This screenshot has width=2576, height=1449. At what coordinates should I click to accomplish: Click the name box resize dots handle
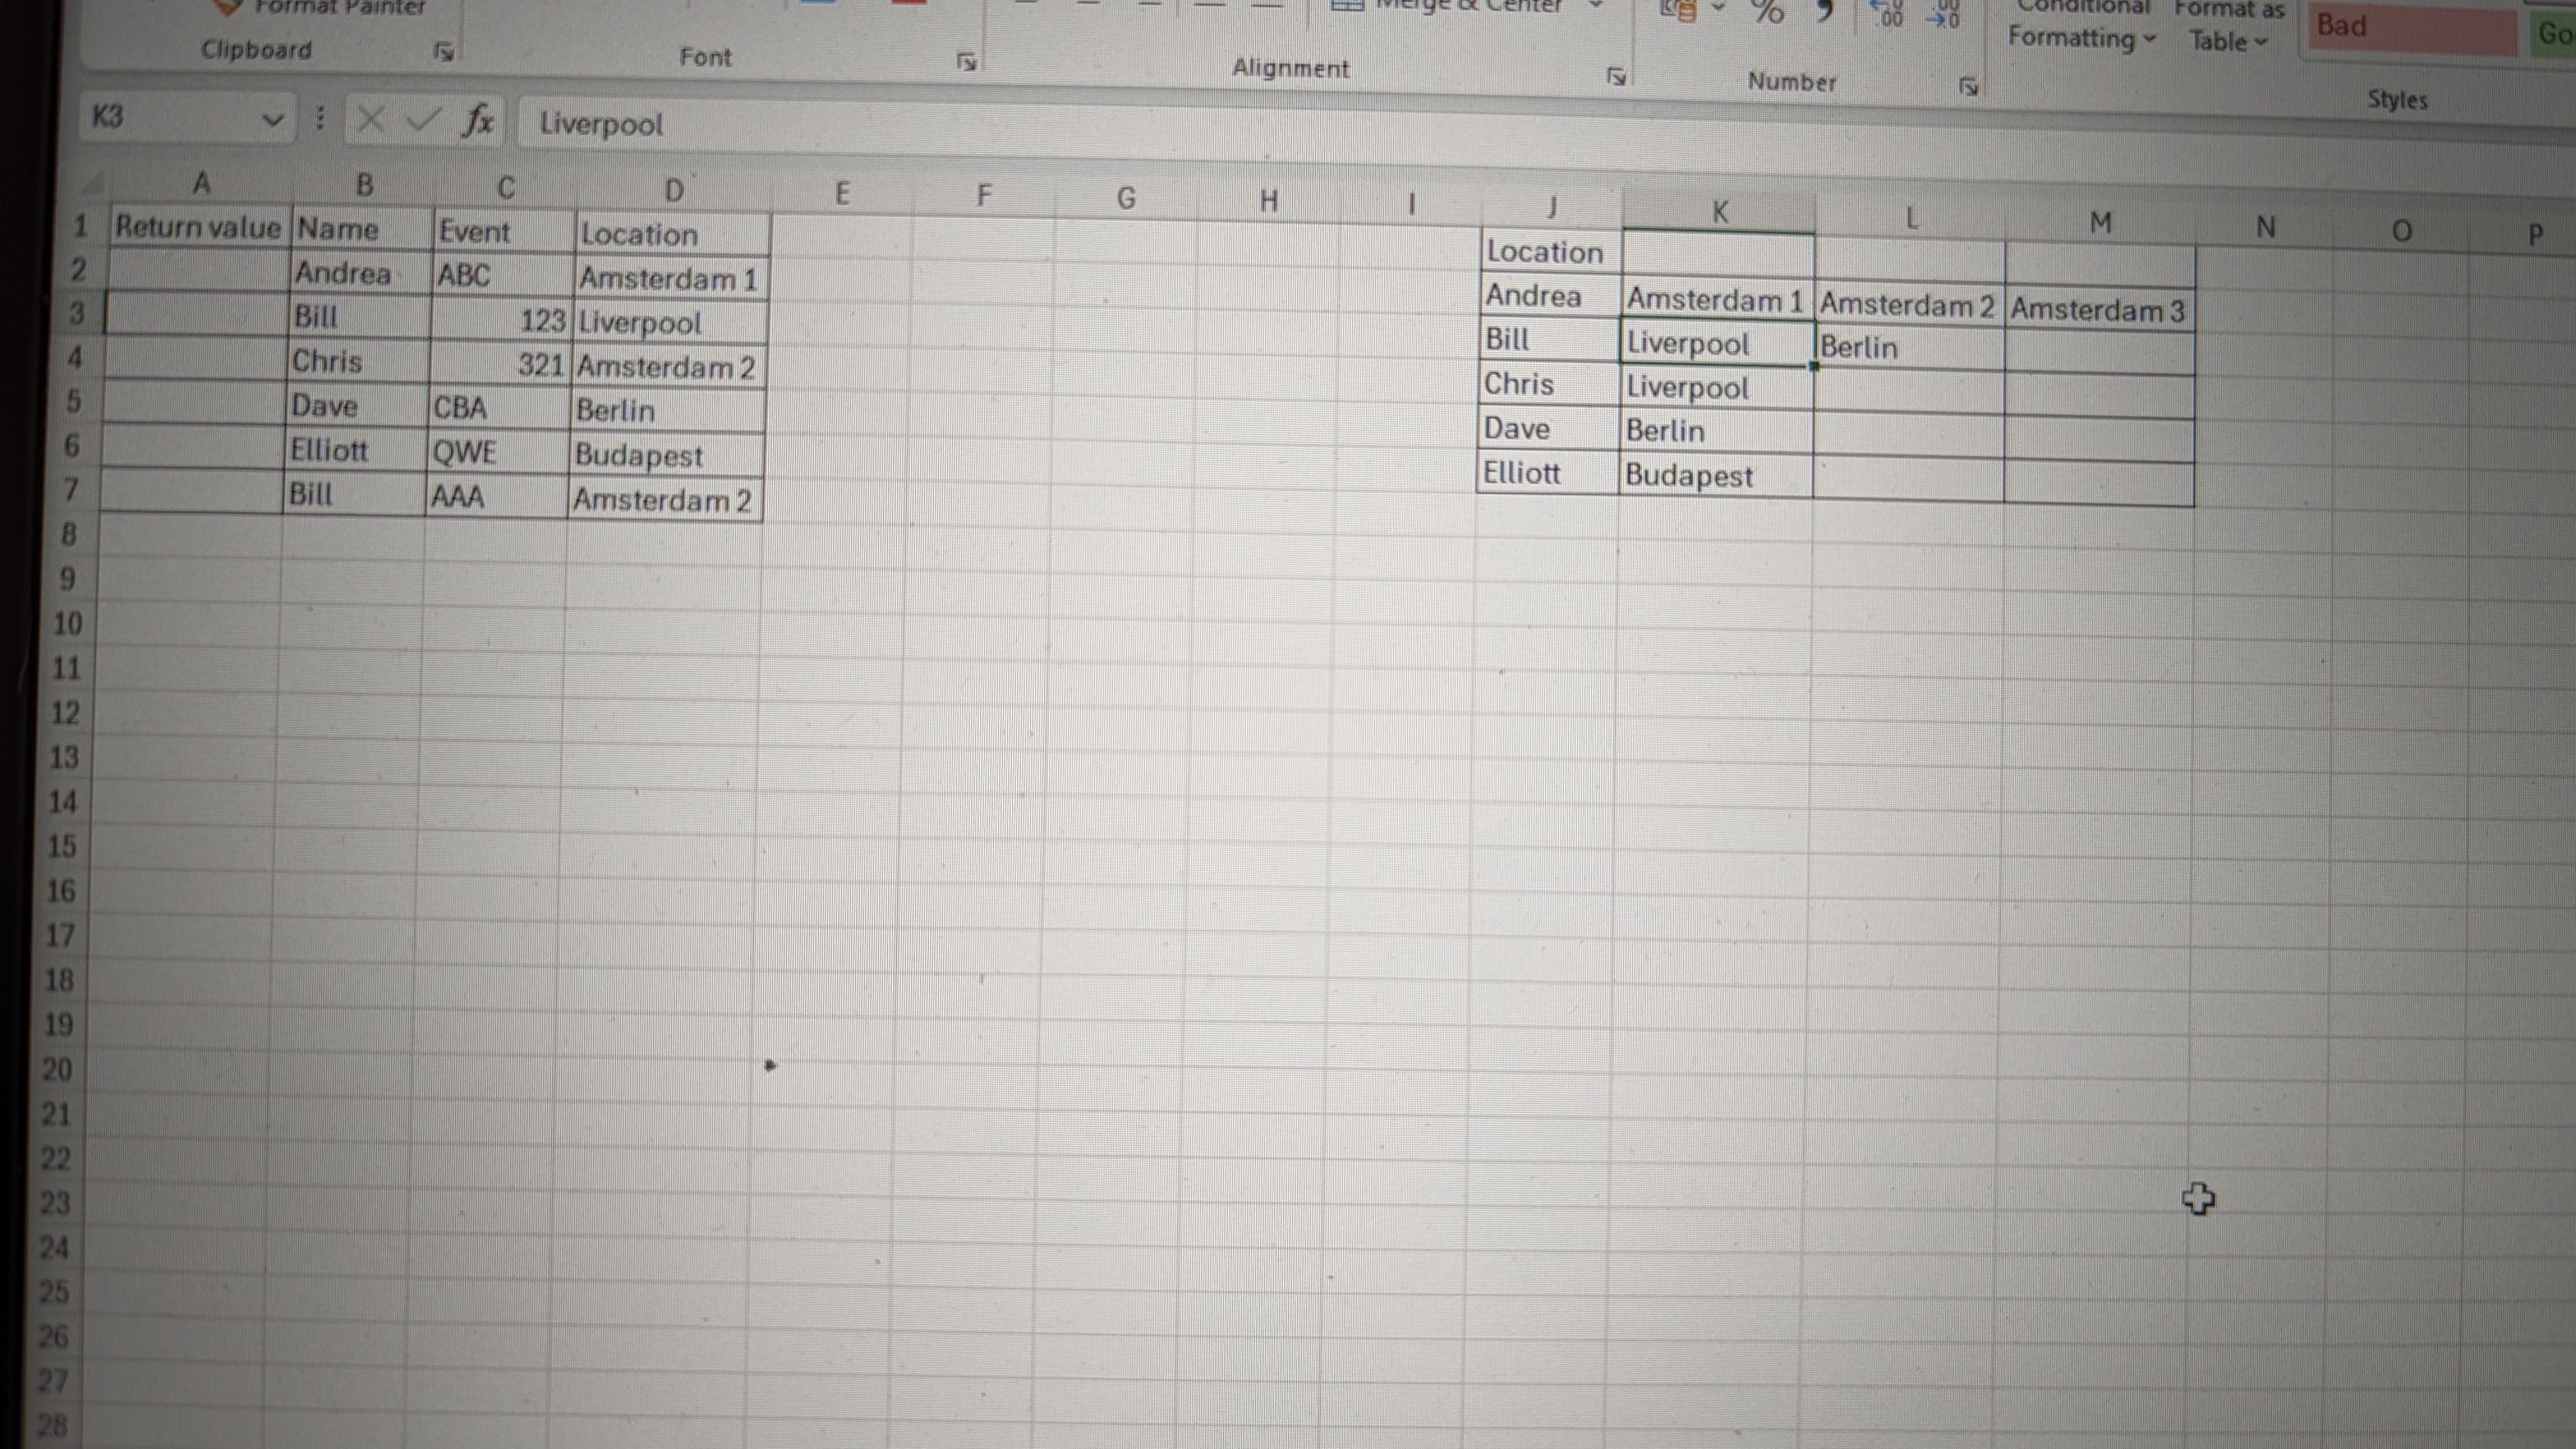(320, 119)
